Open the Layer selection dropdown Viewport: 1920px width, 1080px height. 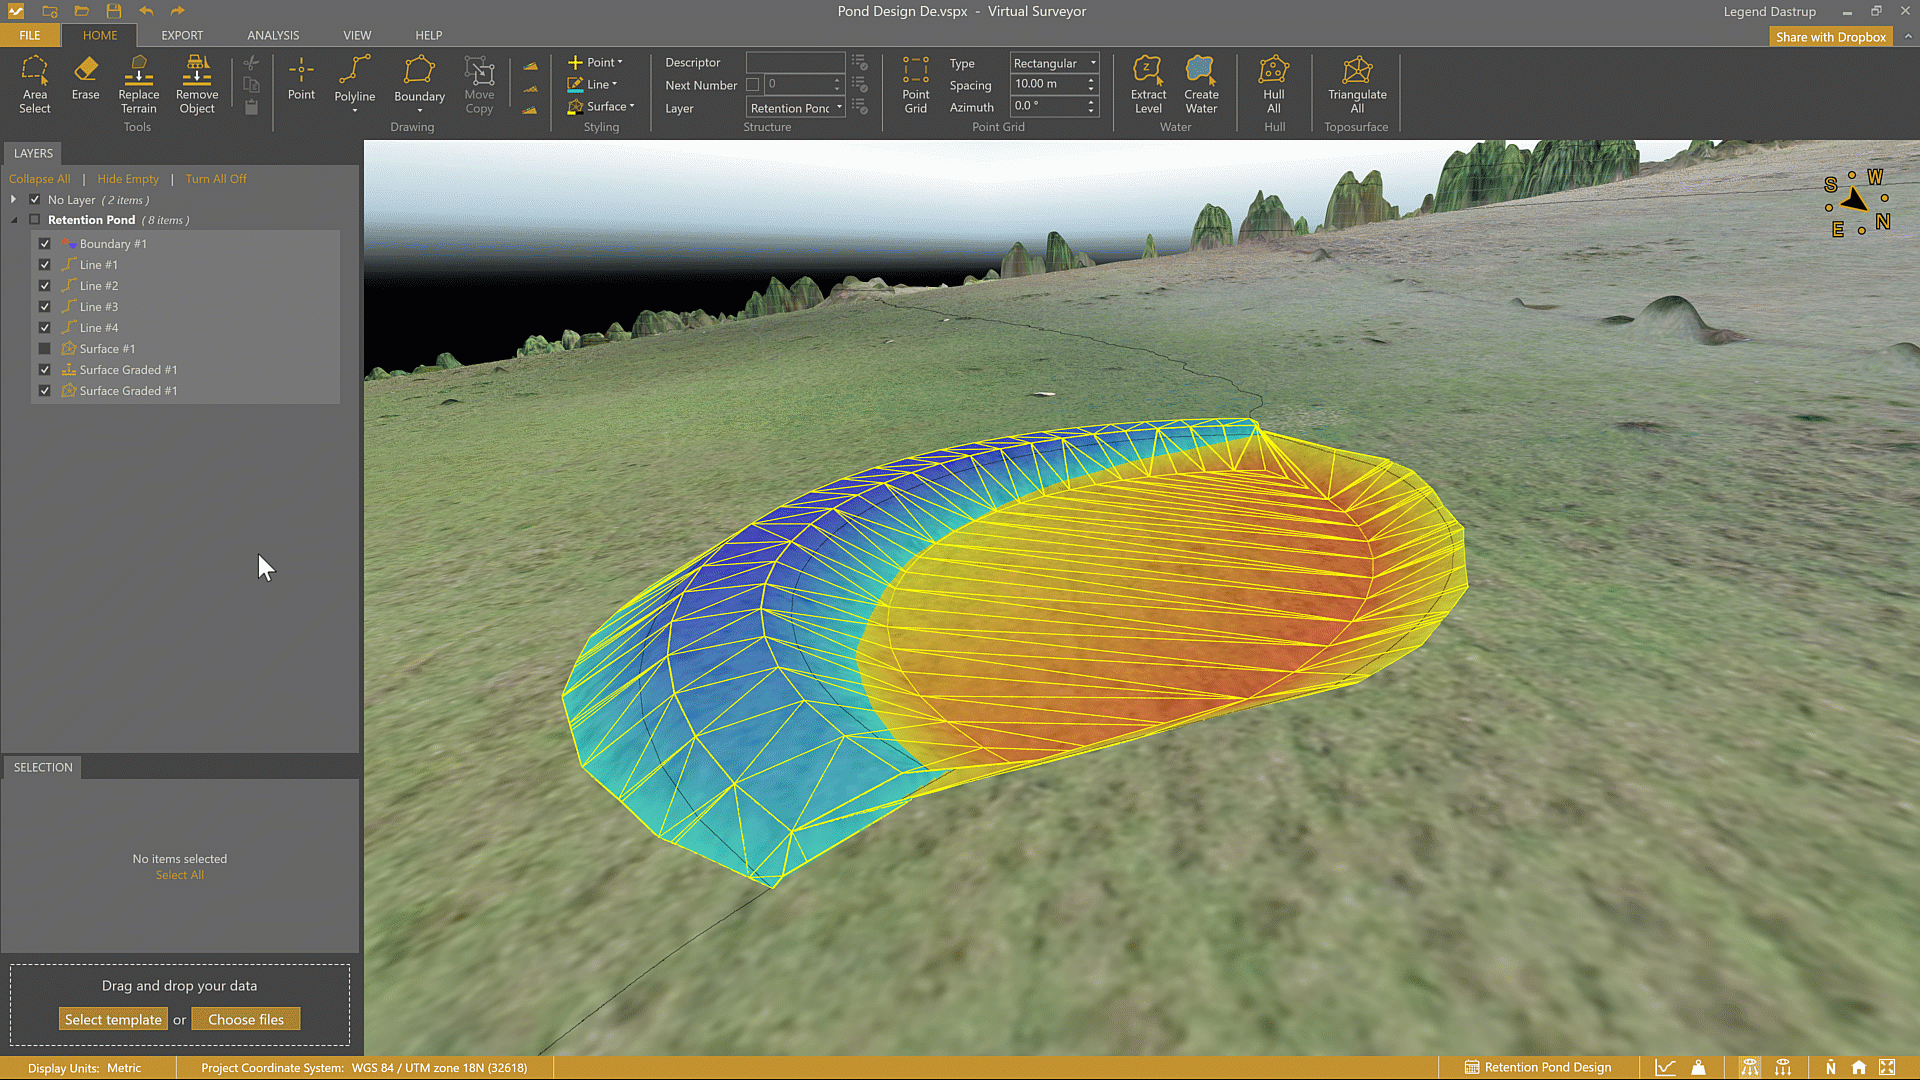coord(796,108)
